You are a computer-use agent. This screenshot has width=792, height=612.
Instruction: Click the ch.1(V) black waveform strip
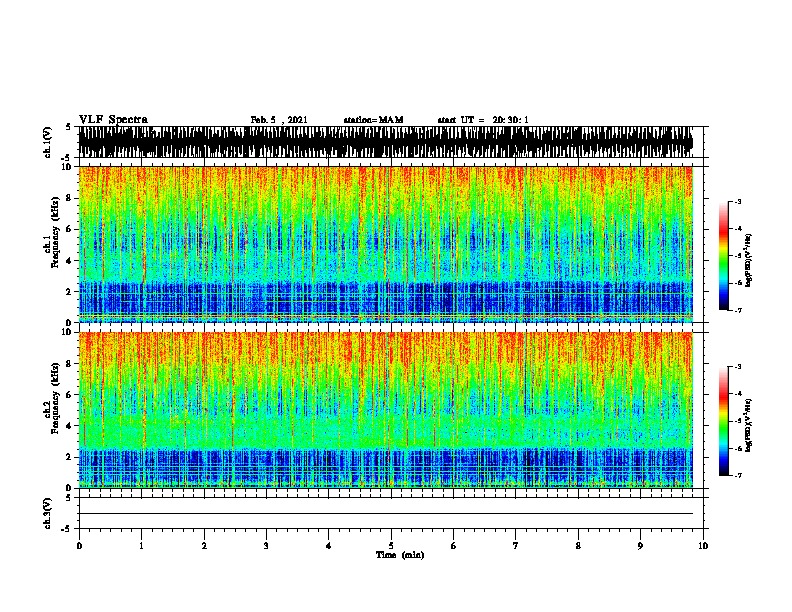[385, 142]
